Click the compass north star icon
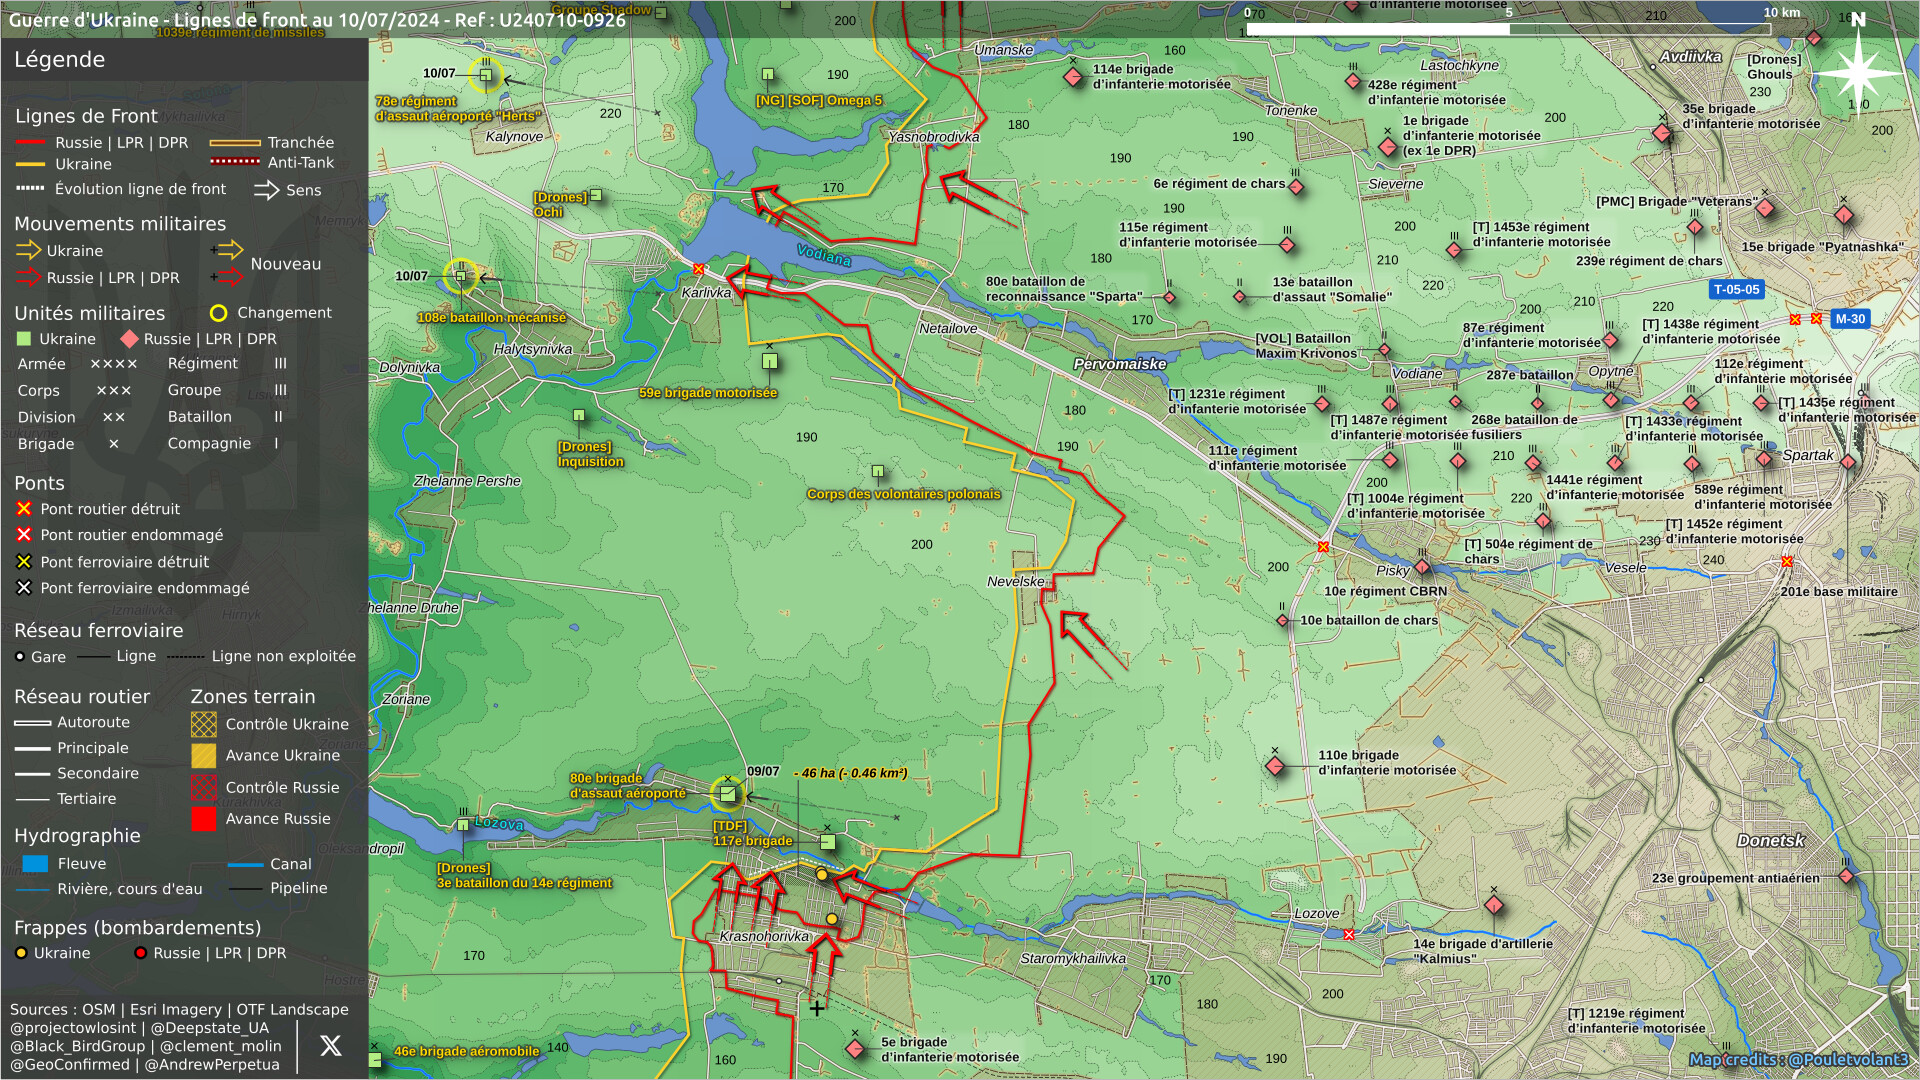The width and height of the screenshot is (1920, 1080). coord(1858,72)
